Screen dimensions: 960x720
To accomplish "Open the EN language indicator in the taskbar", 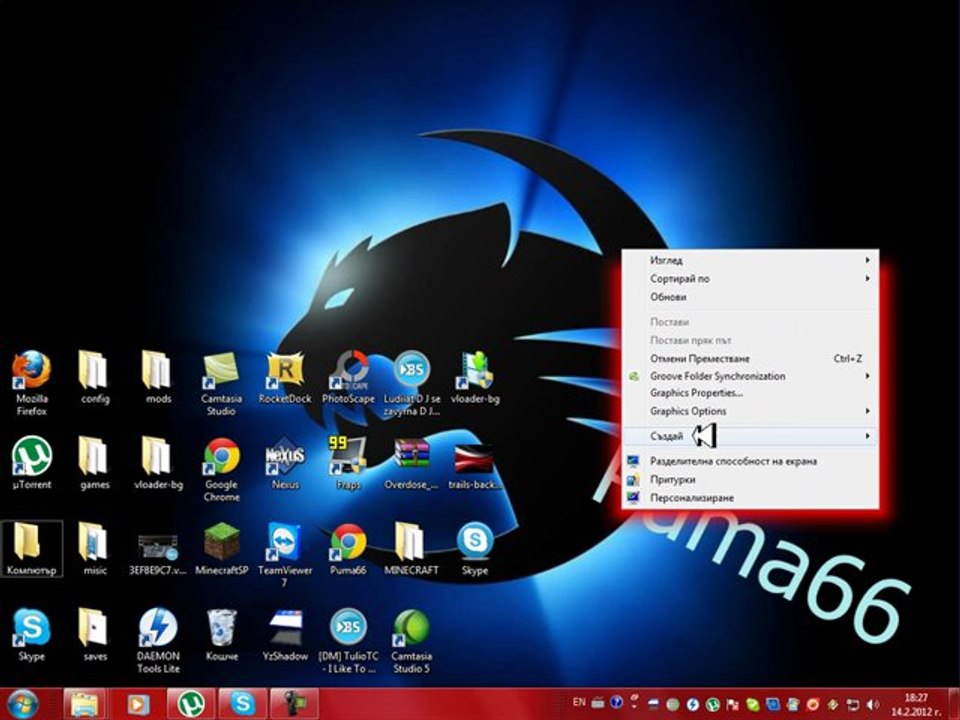I will click(579, 703).
